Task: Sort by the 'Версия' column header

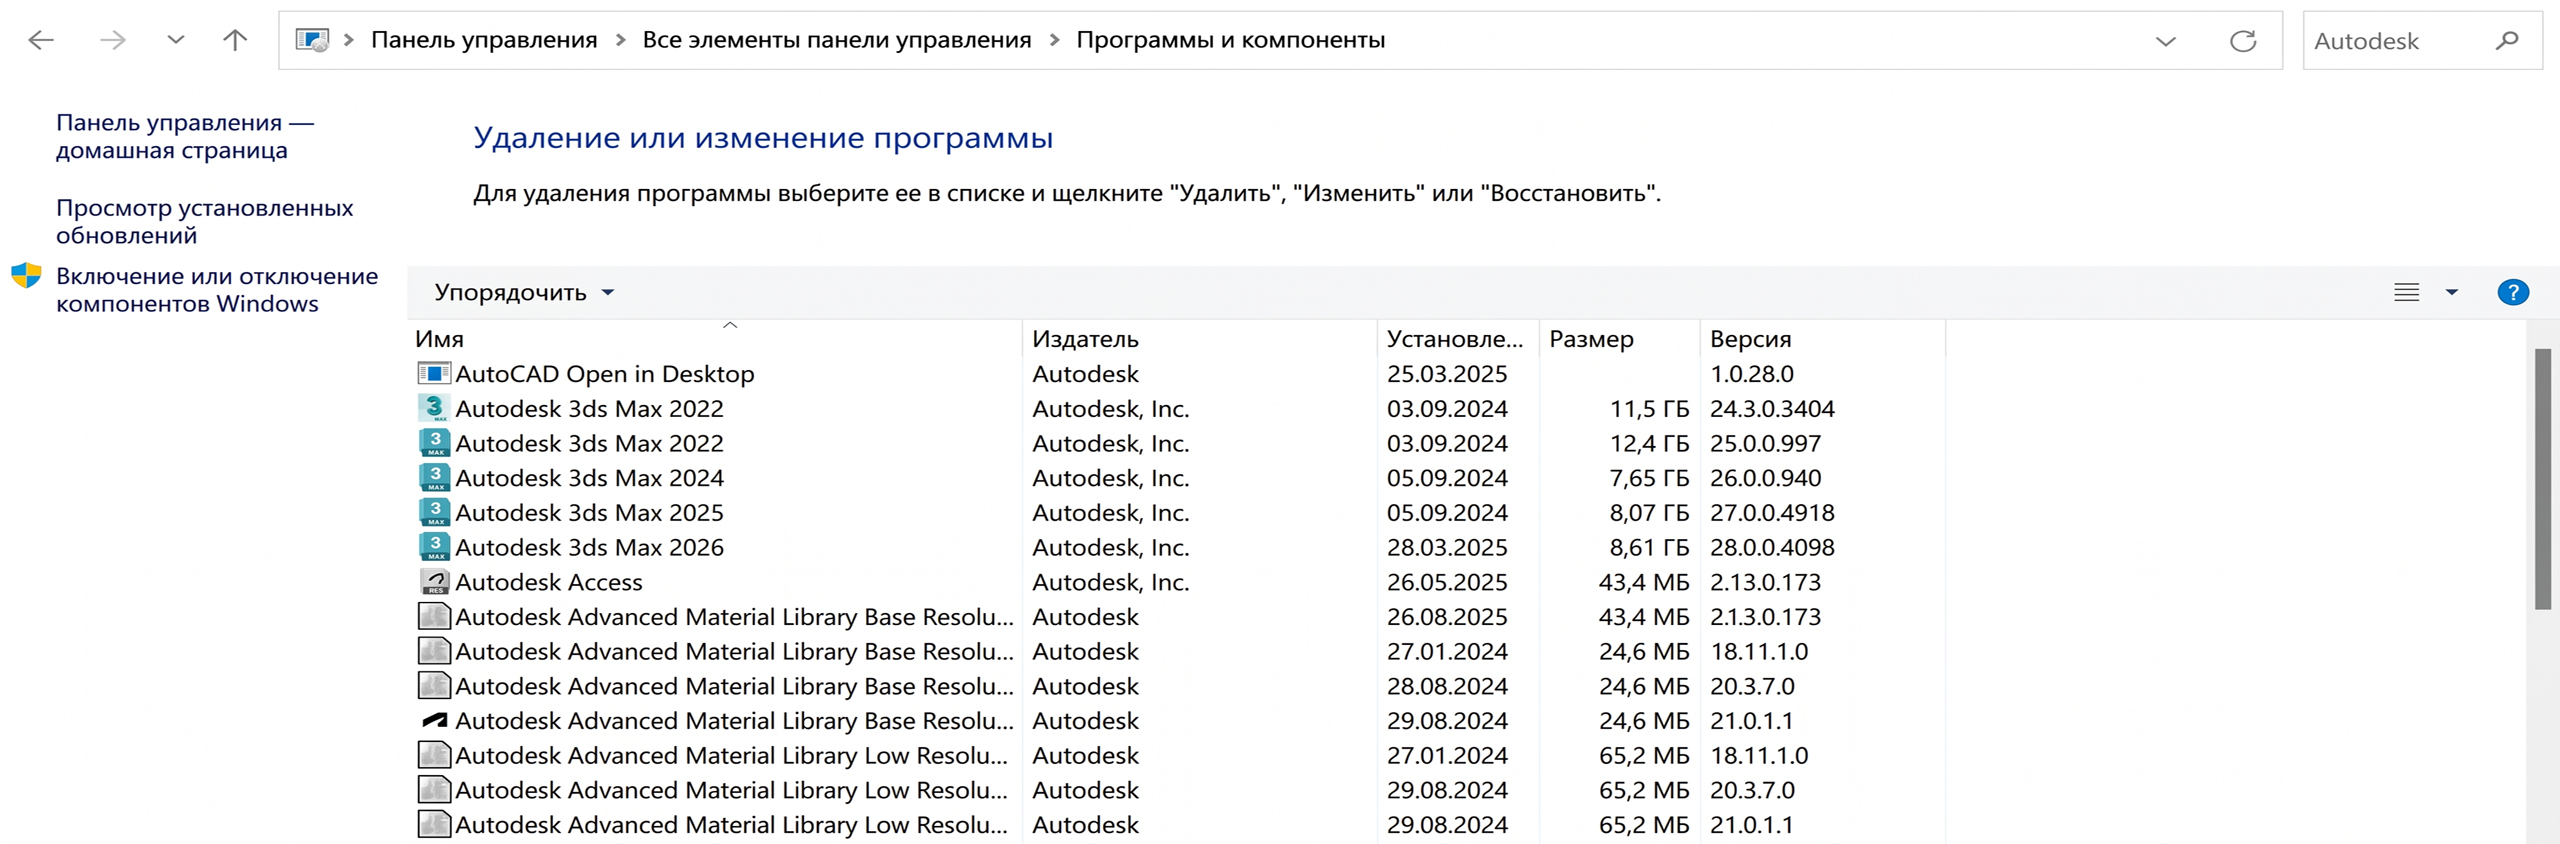Action: [x=1823, y=339]
